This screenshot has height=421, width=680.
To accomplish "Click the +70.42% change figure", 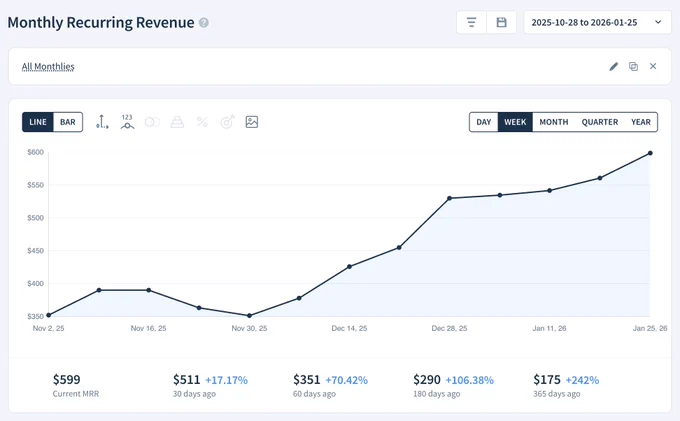I will click(x=347, y=380).
